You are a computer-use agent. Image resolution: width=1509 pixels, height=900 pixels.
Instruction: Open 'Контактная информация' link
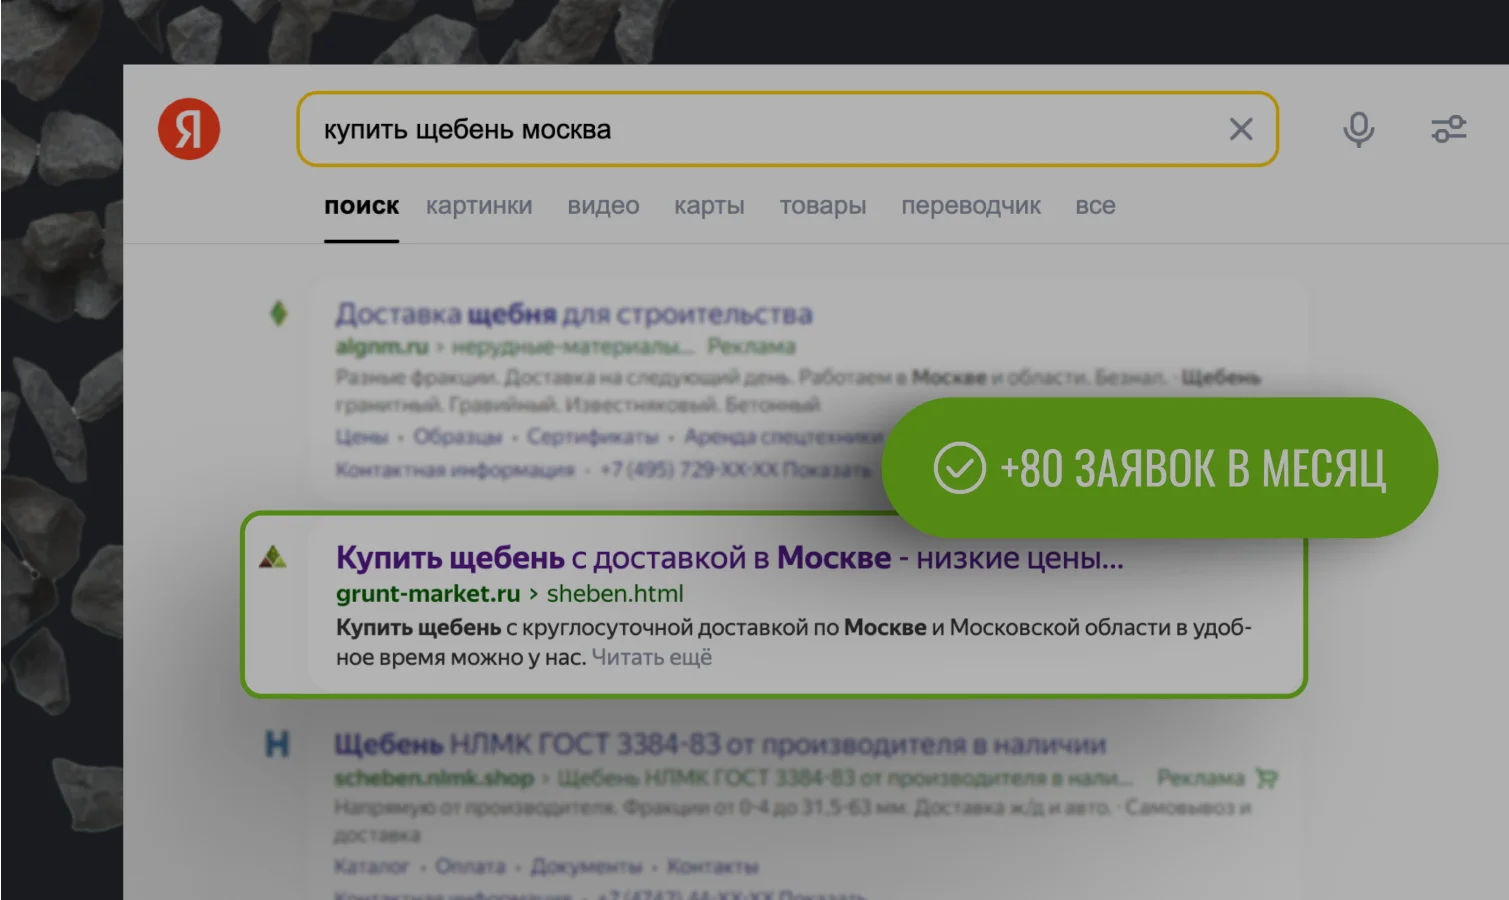coord(455,470)
